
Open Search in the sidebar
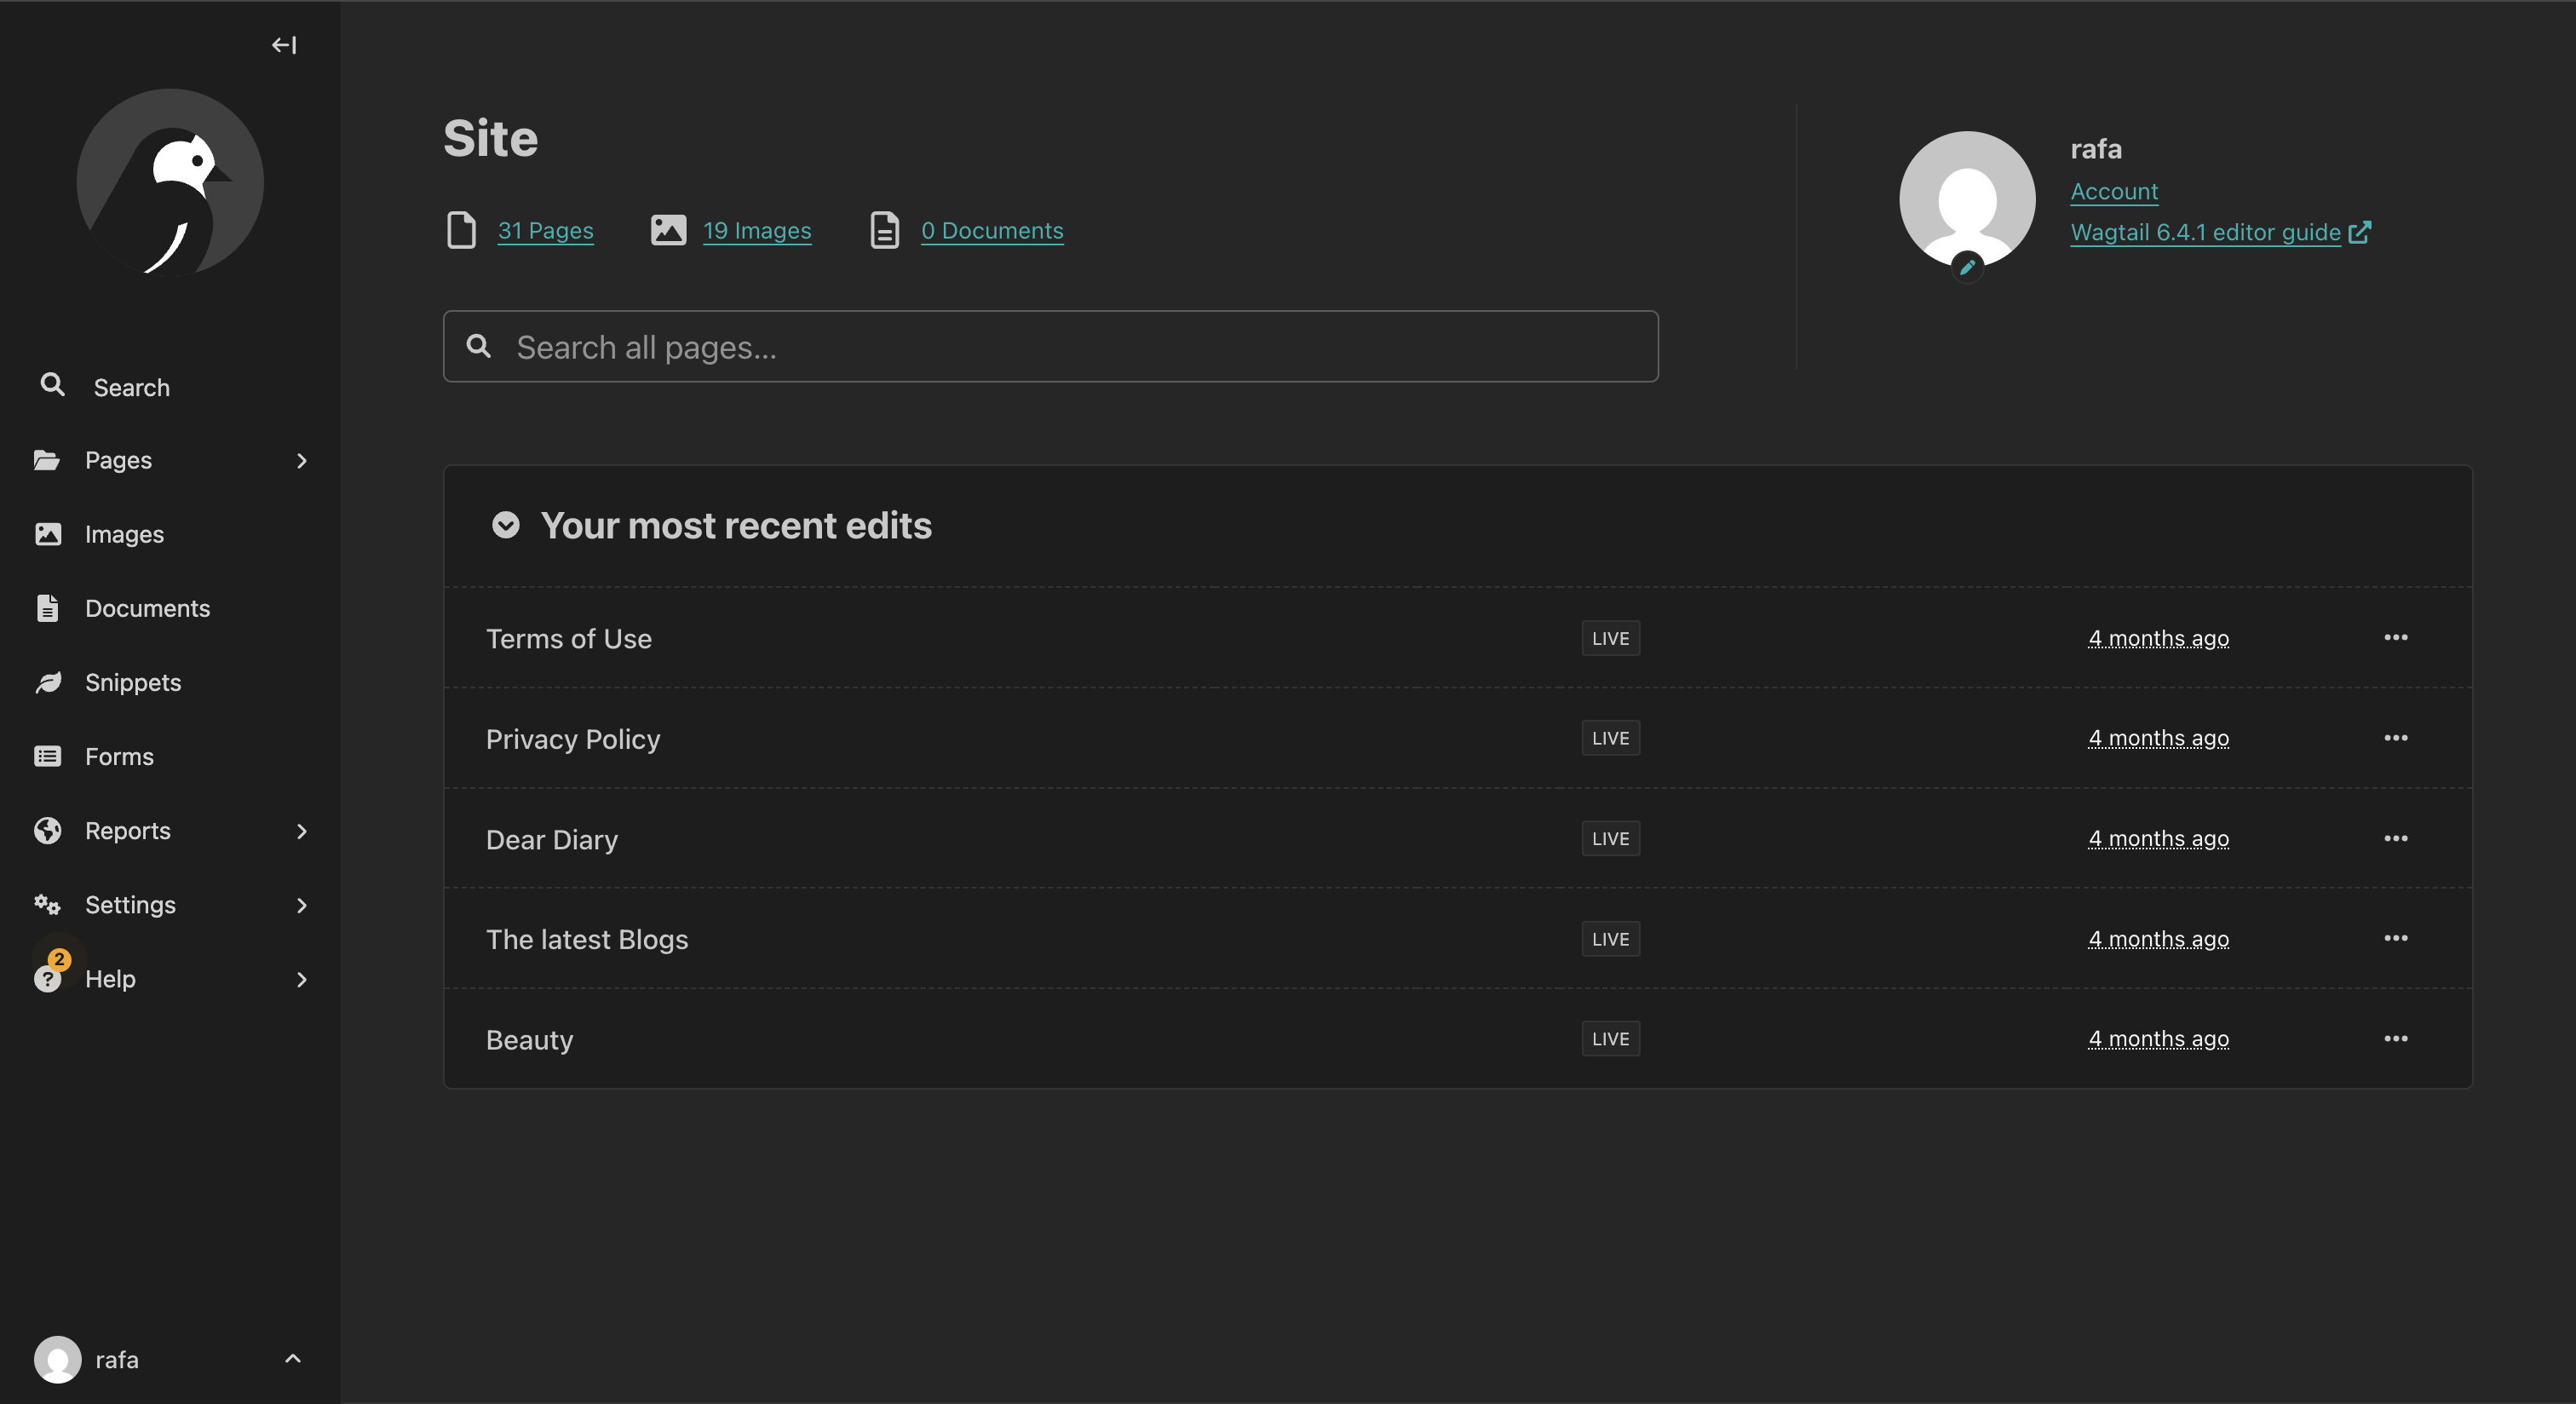coord(131,387)
